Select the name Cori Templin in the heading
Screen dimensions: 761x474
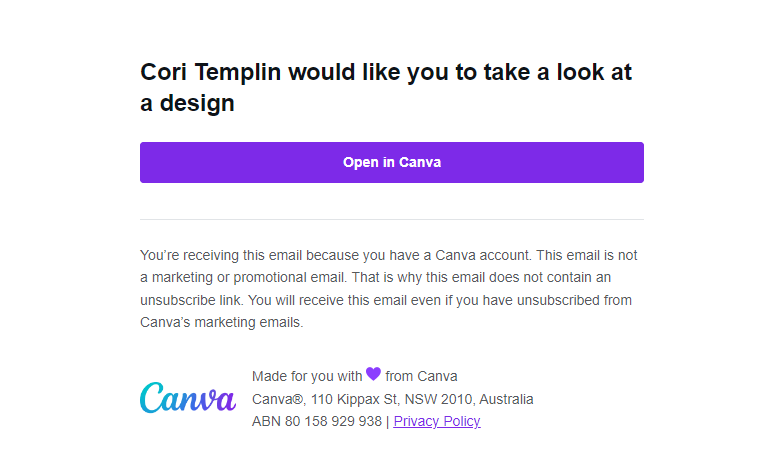pos(211,72)
